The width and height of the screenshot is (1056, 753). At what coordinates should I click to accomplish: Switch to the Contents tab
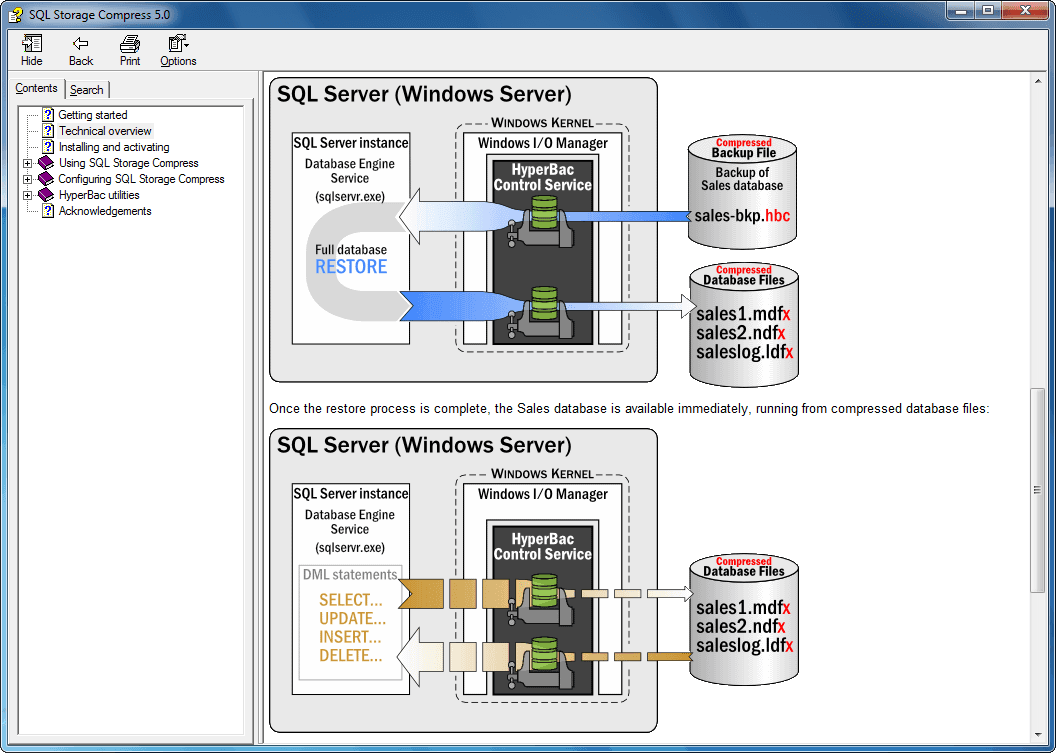point(36,88)
